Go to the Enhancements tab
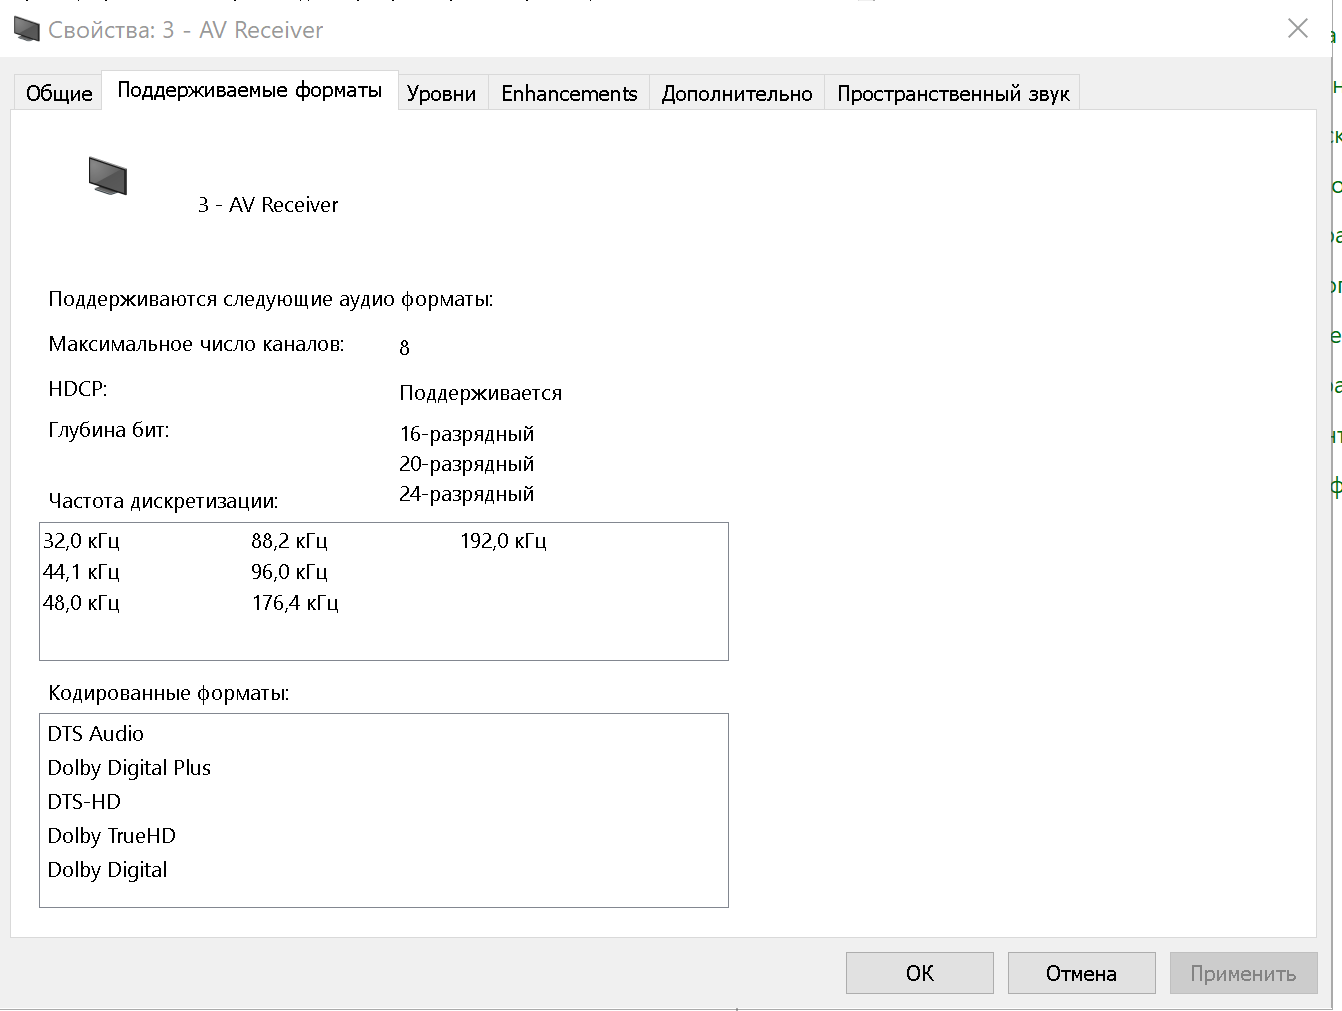The height and width of the screenshot is (1011, 1342). coord(568,93)
